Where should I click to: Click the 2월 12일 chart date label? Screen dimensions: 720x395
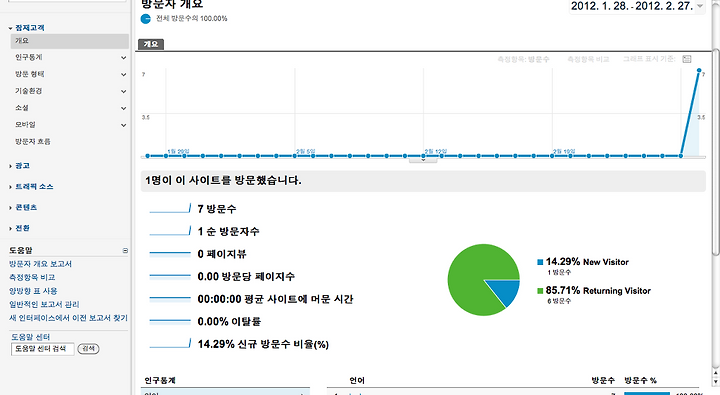coord(436,151)
